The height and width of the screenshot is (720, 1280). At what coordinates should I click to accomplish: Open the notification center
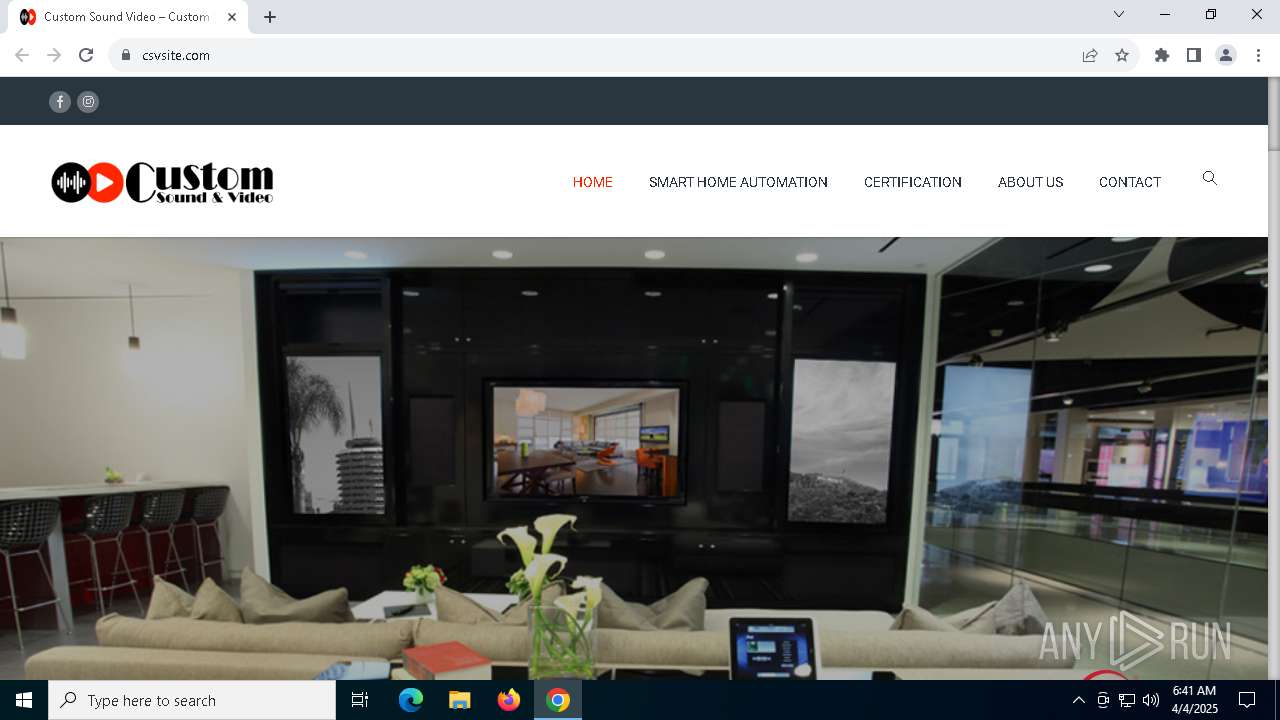(1247, 700)
